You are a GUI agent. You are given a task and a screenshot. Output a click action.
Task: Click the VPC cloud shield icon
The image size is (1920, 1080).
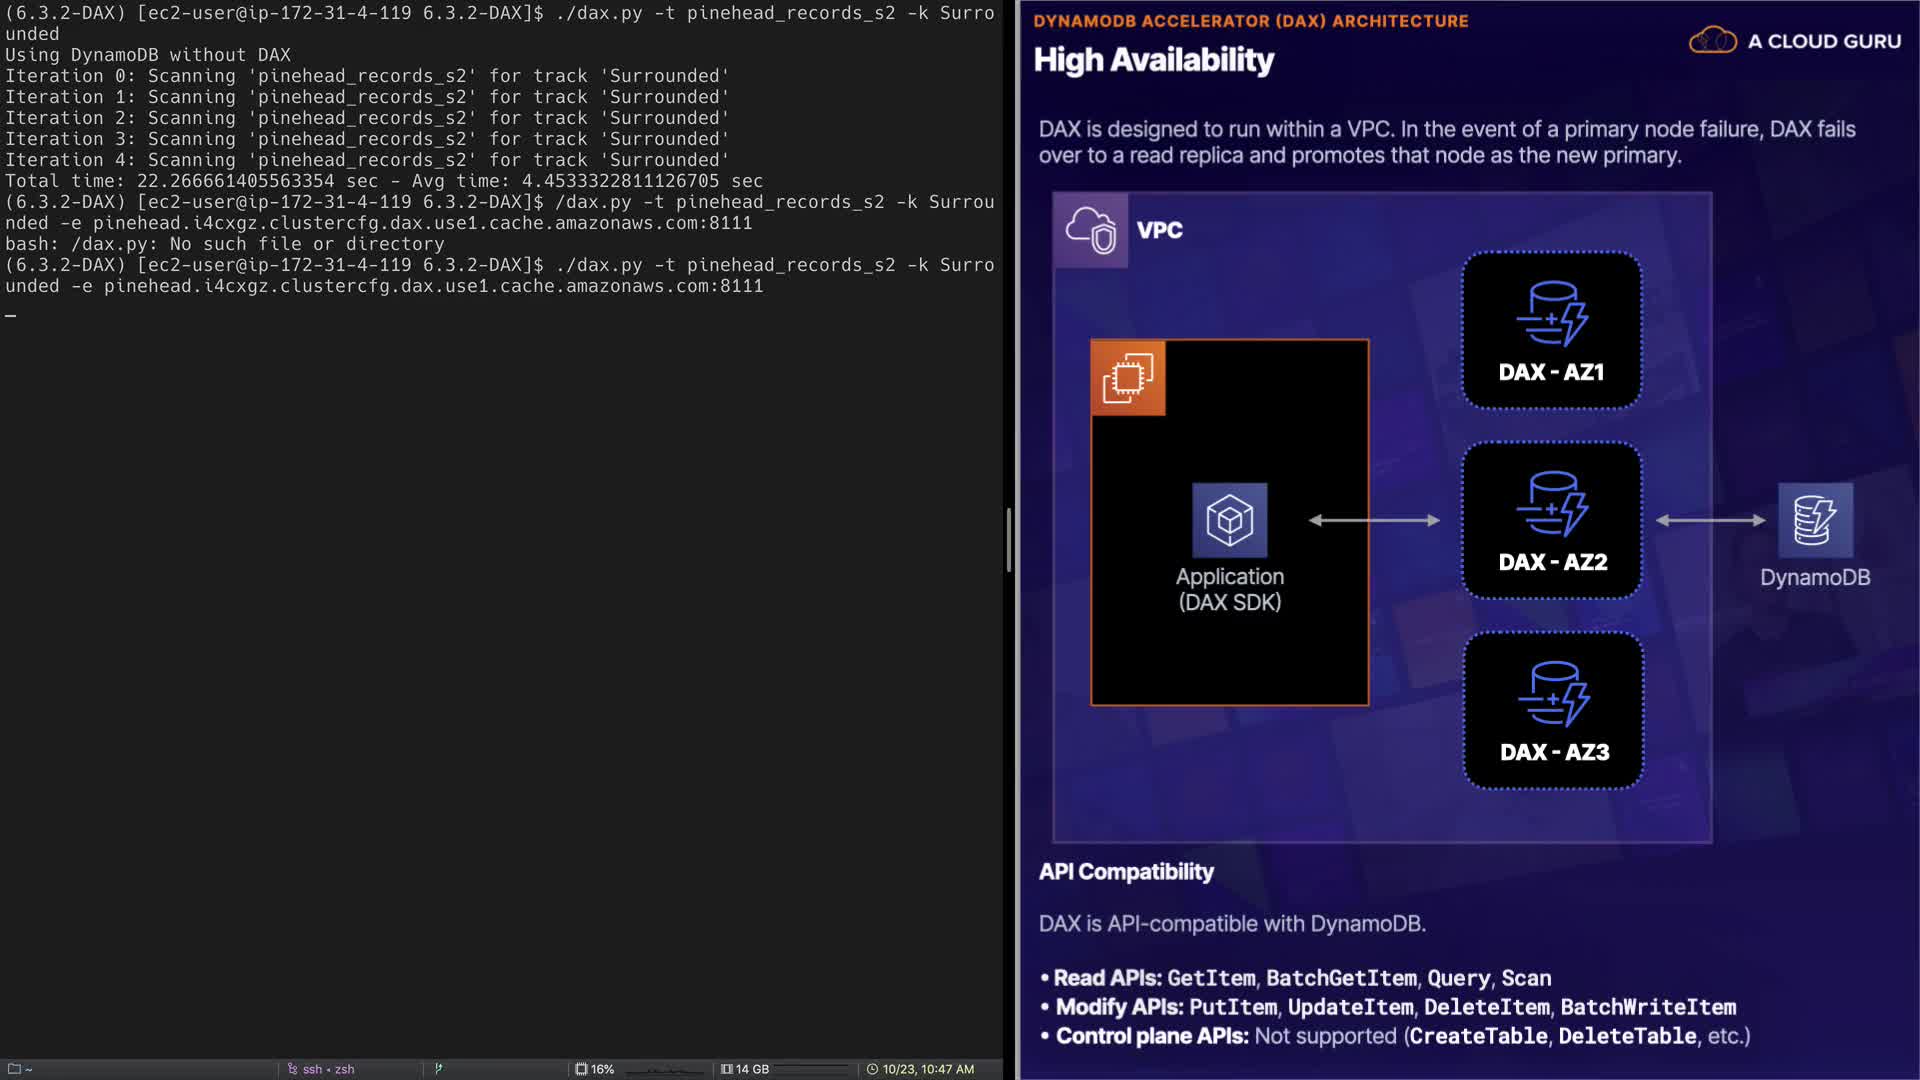[x=1090, y=230]
